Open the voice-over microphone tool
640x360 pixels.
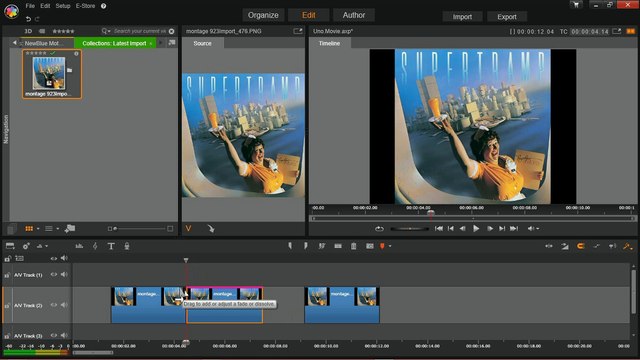[x=127, y=246]
